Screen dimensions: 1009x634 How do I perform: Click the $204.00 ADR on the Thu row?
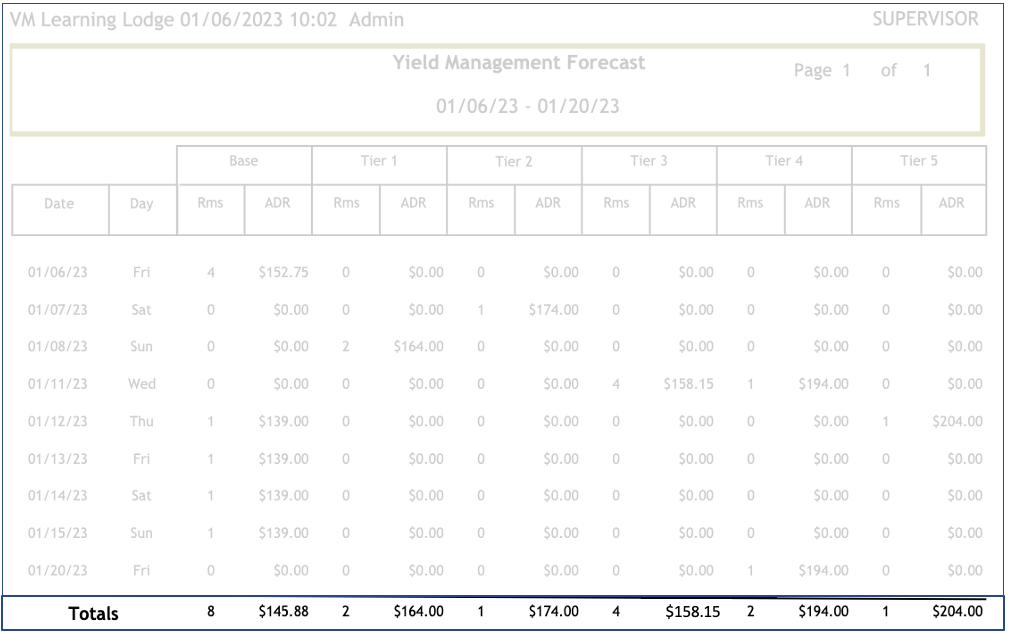[x=957, y=422]
